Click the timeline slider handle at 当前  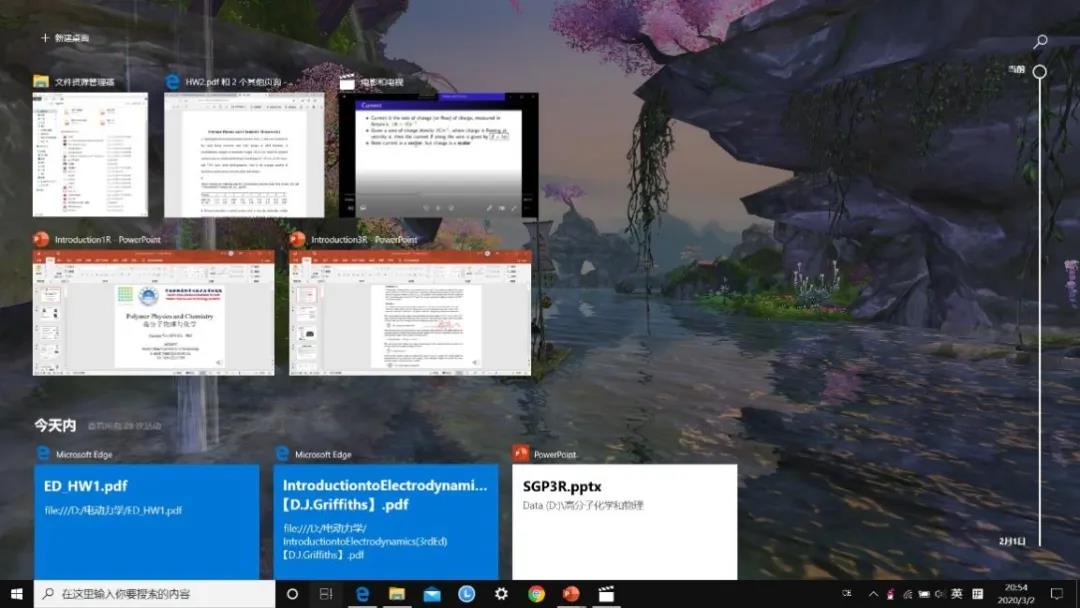(x=1039, y=72)
